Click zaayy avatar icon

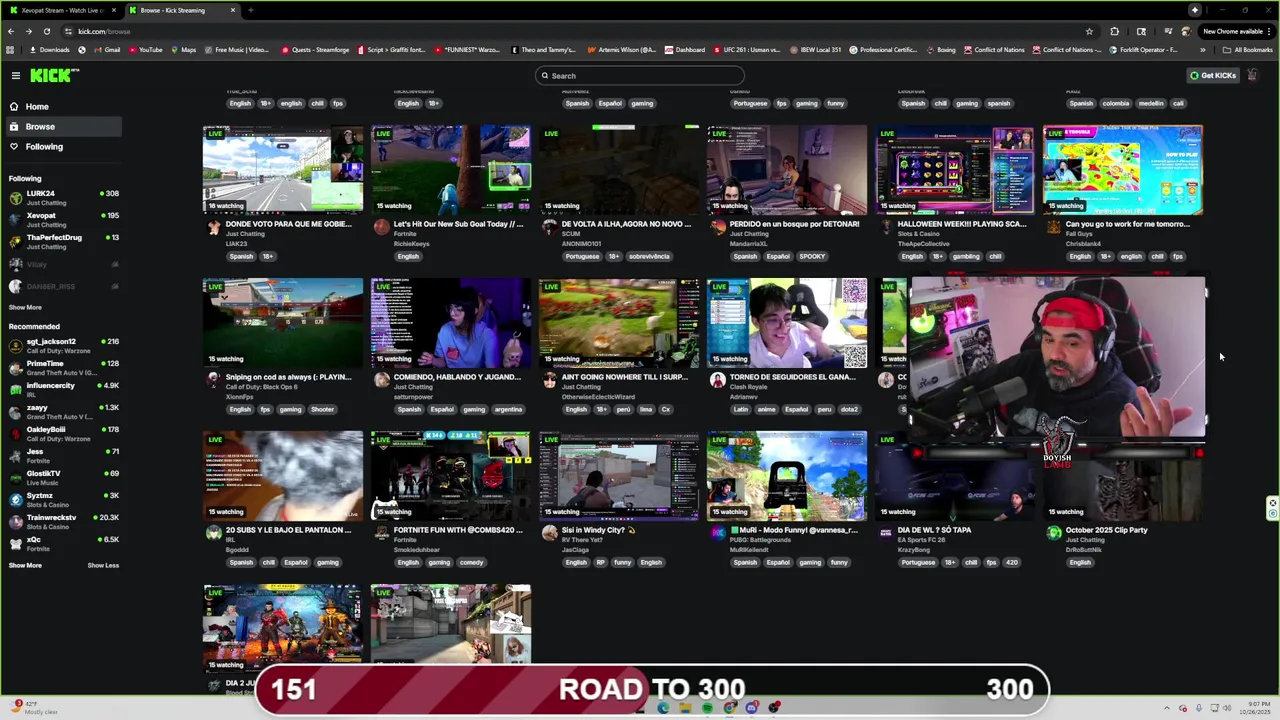click(16, 411)
